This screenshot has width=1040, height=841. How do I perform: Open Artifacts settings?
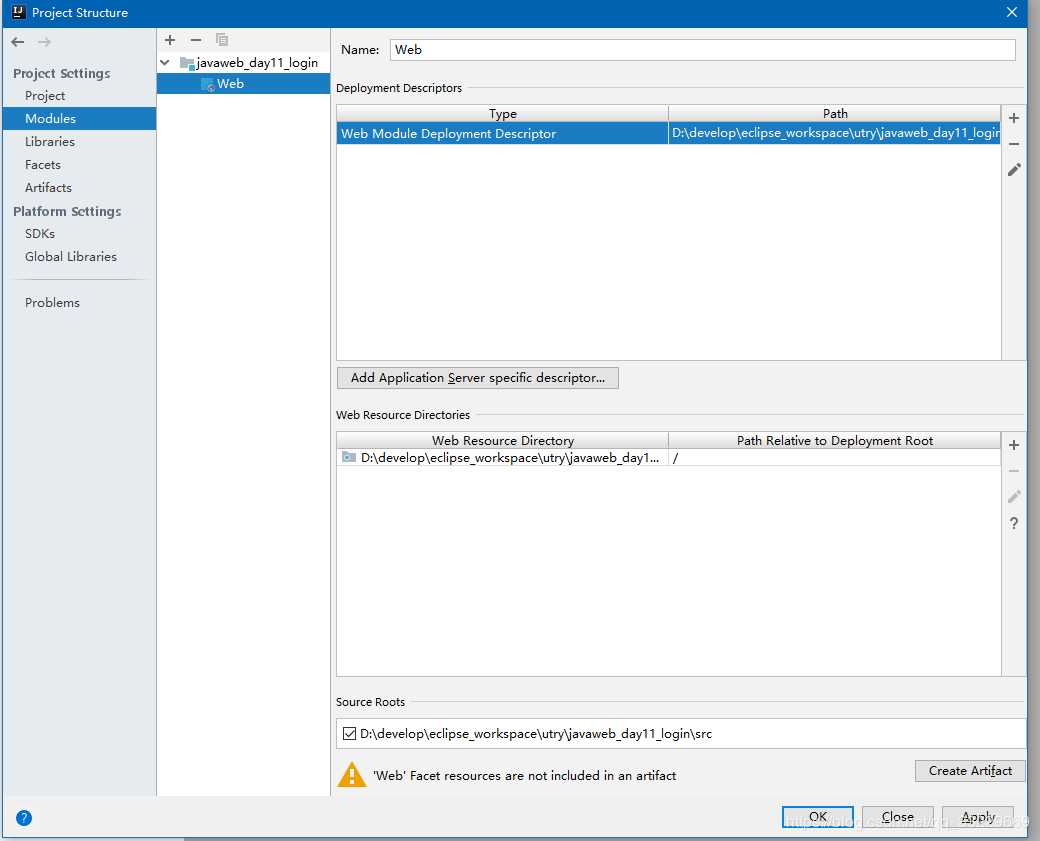(48, 188)
